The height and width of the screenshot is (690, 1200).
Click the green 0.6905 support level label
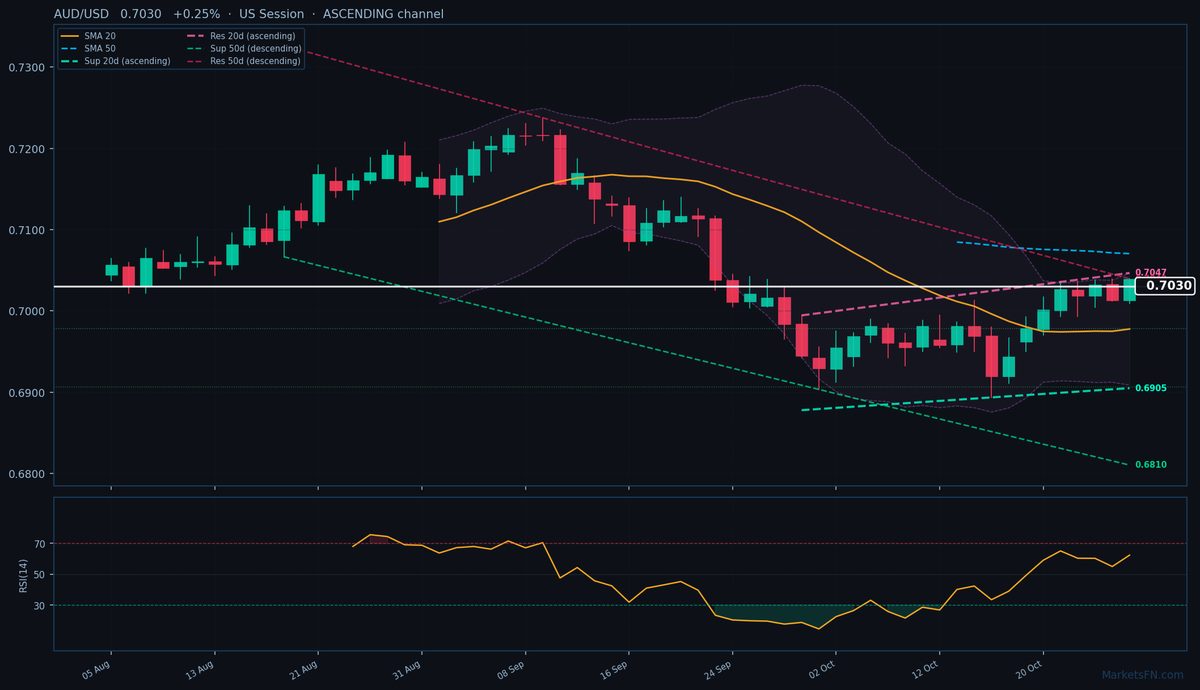(1150, 387)
